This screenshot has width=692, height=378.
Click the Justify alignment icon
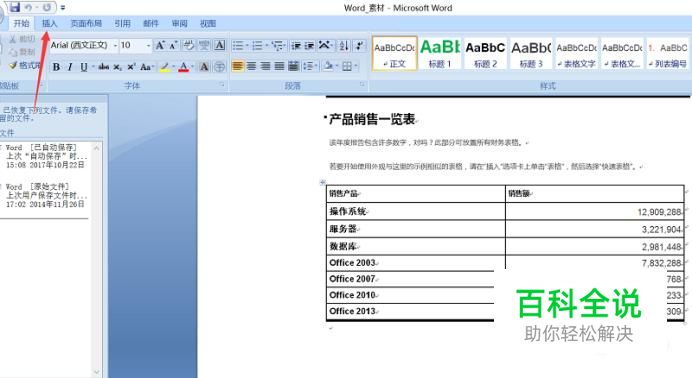pyautogui.click(x=279, y=67)
